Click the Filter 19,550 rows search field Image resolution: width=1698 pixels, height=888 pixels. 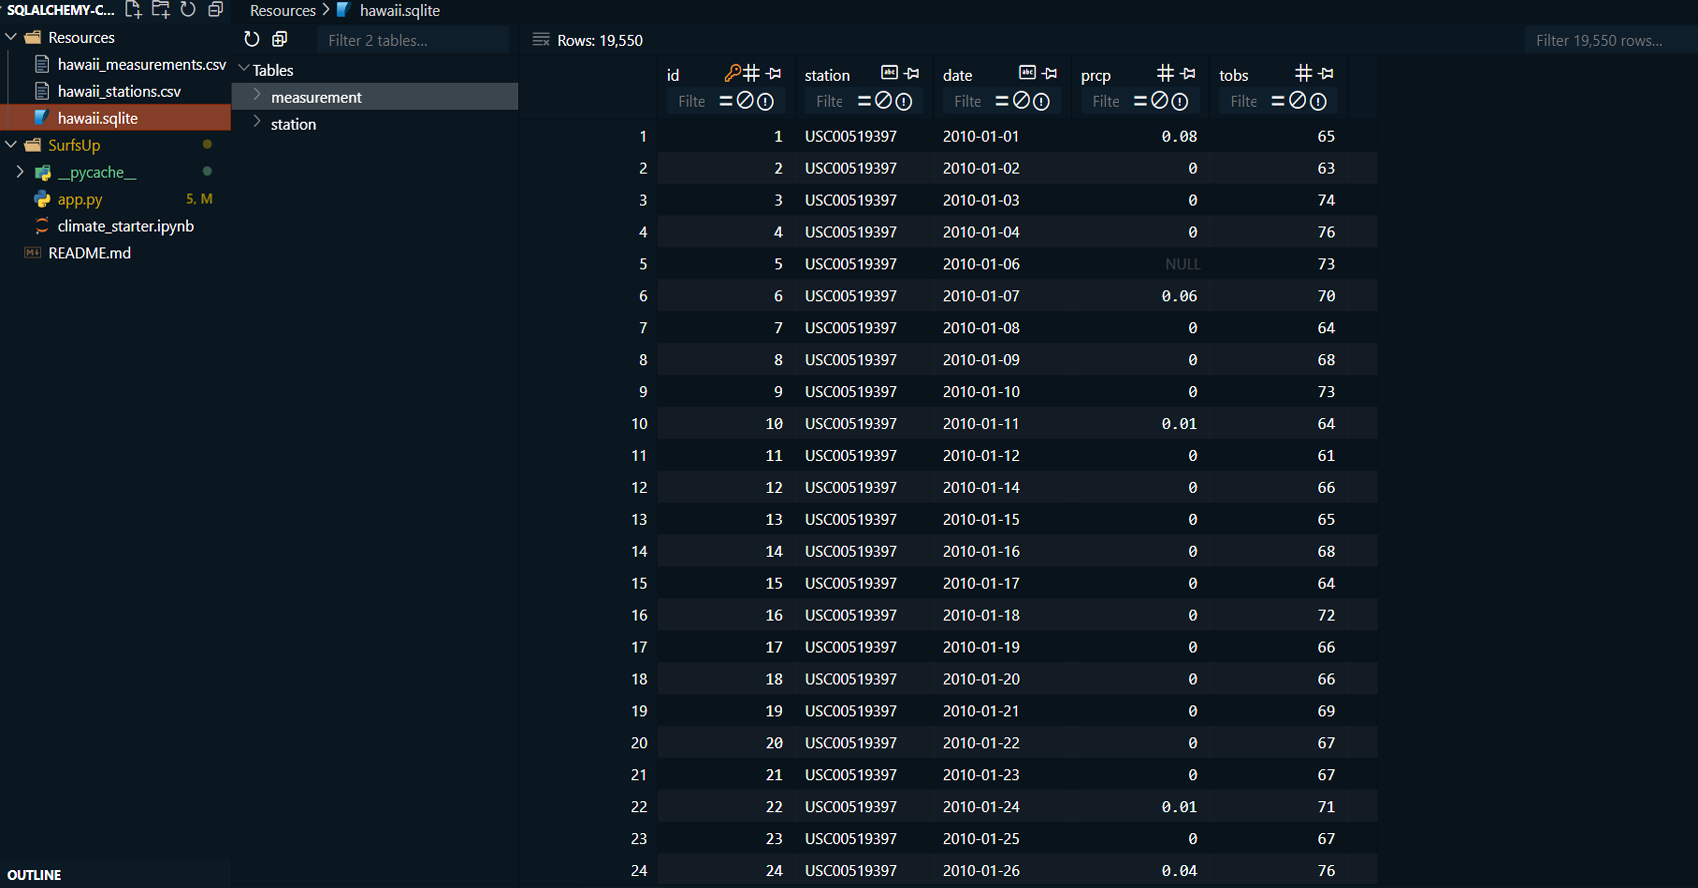click(x=1606, y=40)
